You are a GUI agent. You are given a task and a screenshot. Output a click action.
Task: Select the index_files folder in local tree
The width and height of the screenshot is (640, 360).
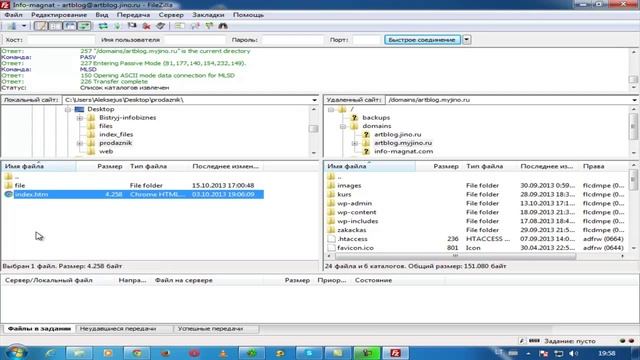tap(116, 135)
